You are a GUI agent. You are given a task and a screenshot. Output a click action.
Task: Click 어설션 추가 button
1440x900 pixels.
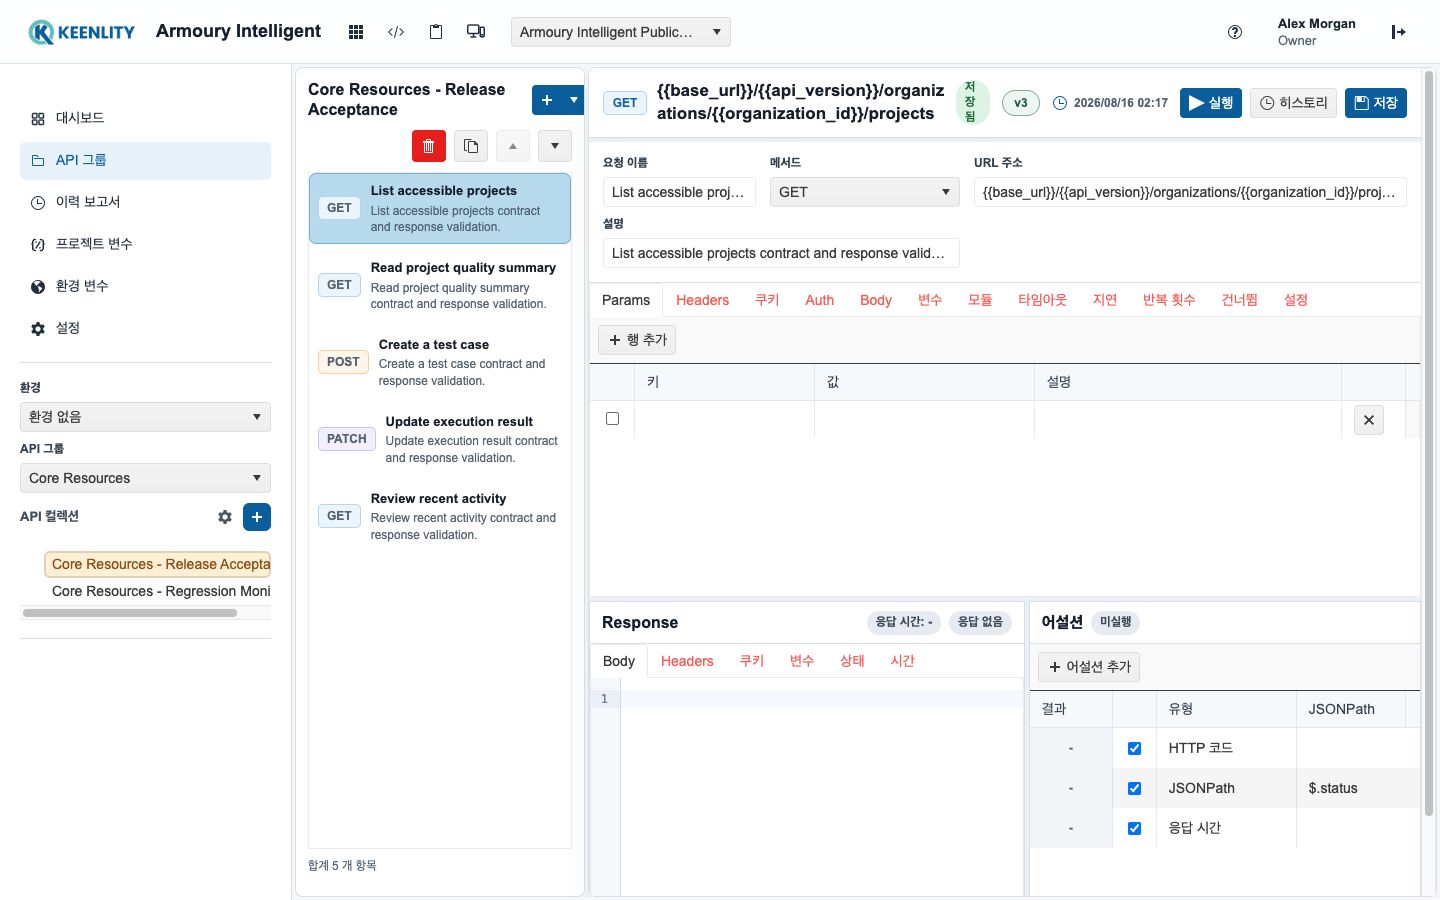(x=1089, y=667)
